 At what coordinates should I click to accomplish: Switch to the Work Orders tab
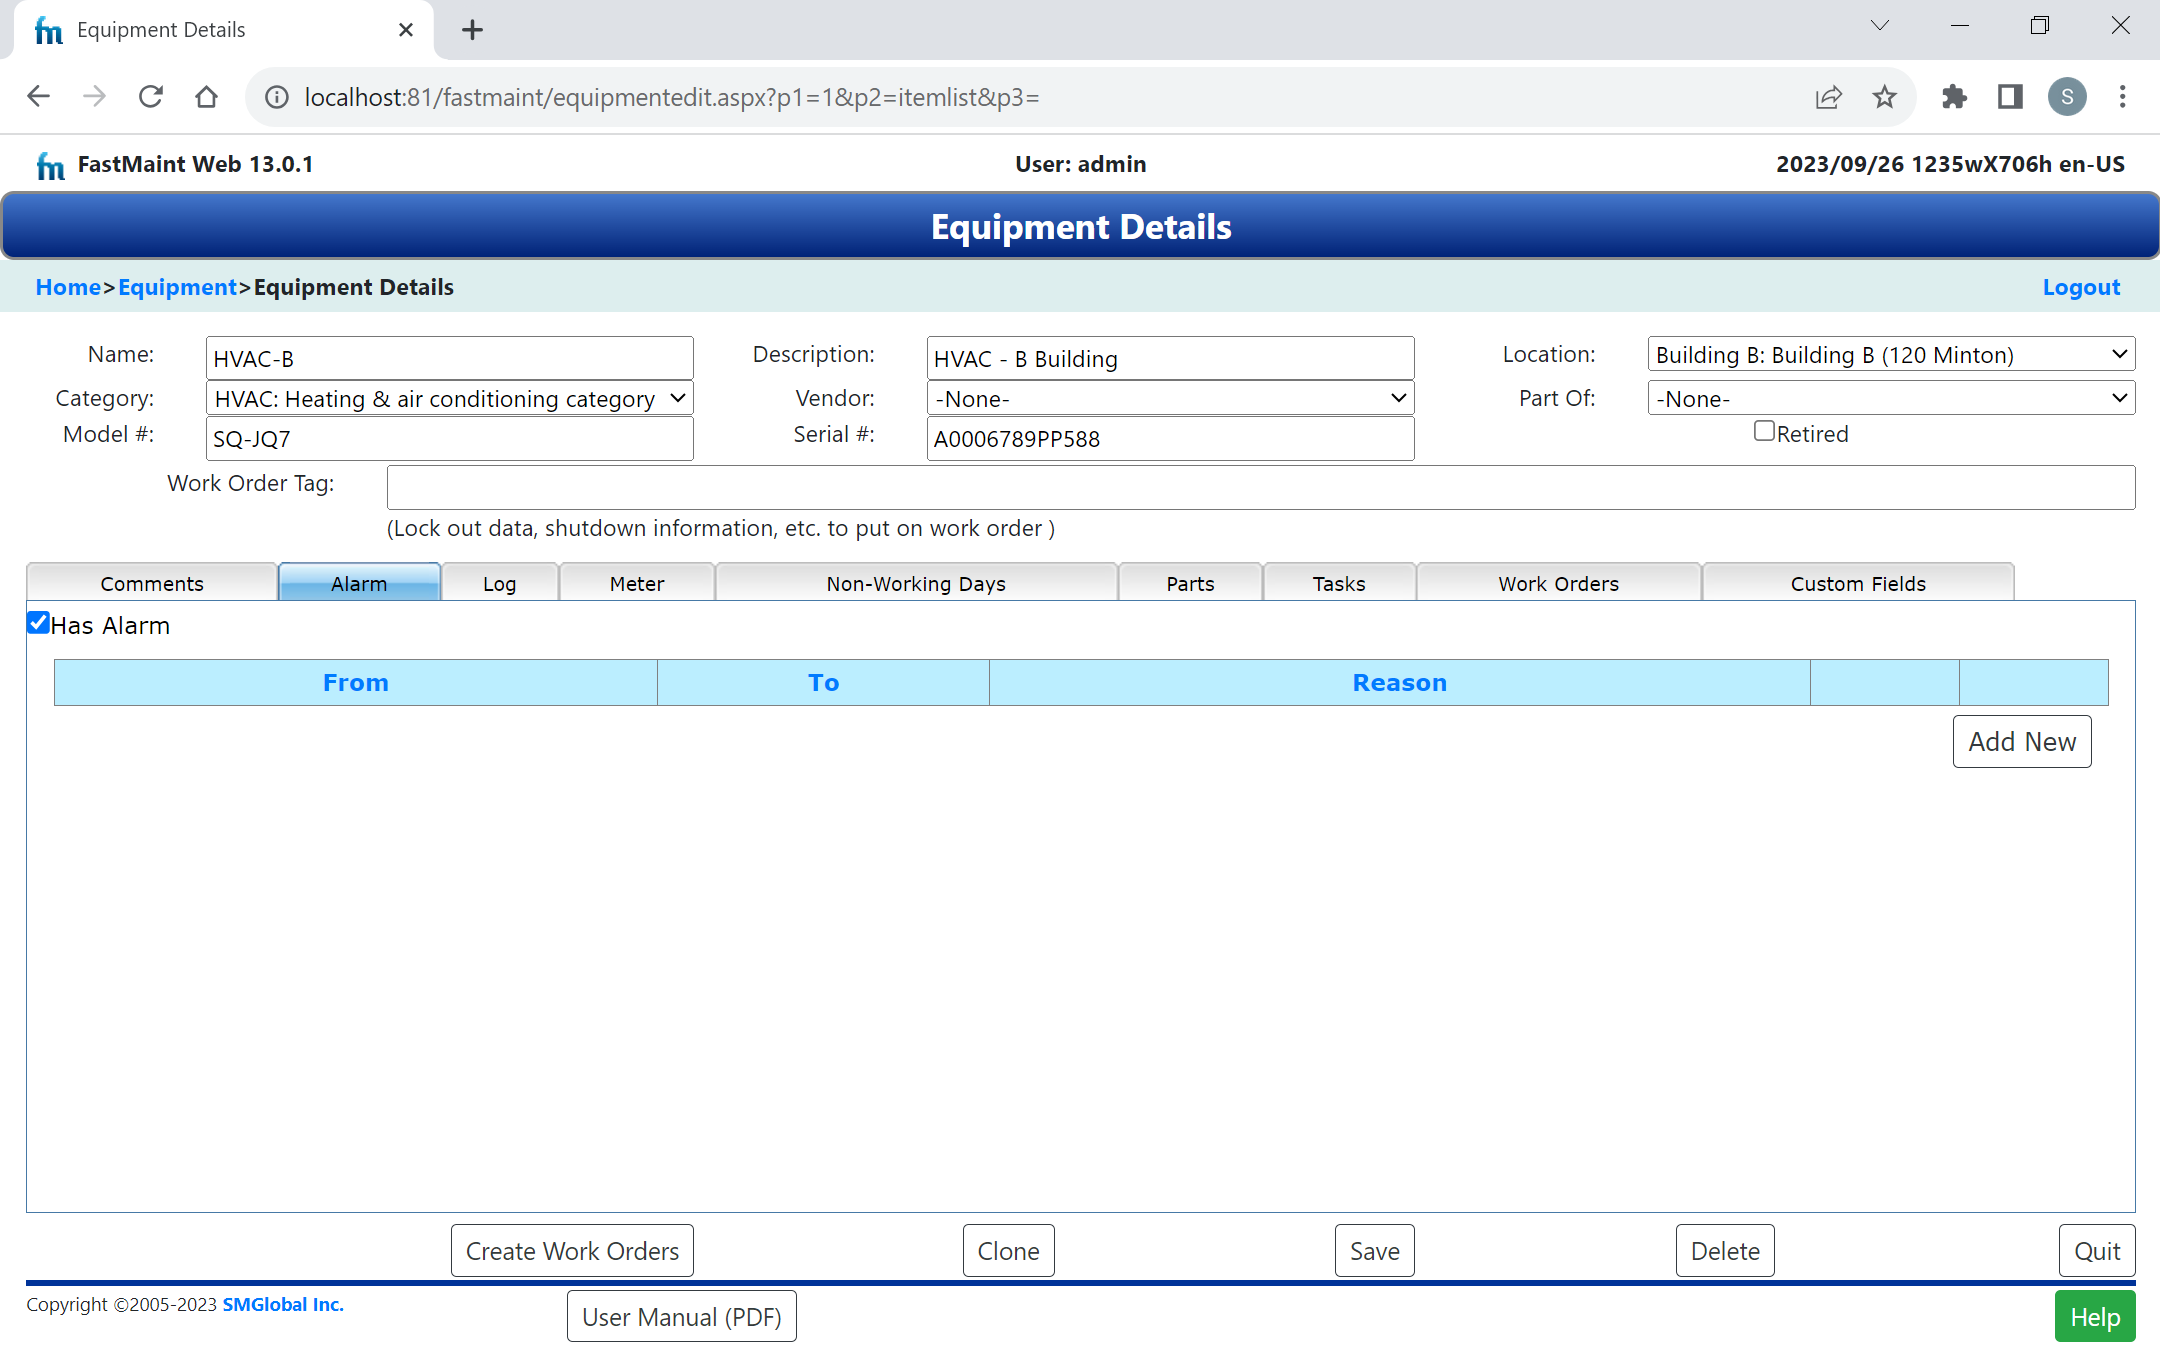pyautogui.click(x=1558, y=583)
